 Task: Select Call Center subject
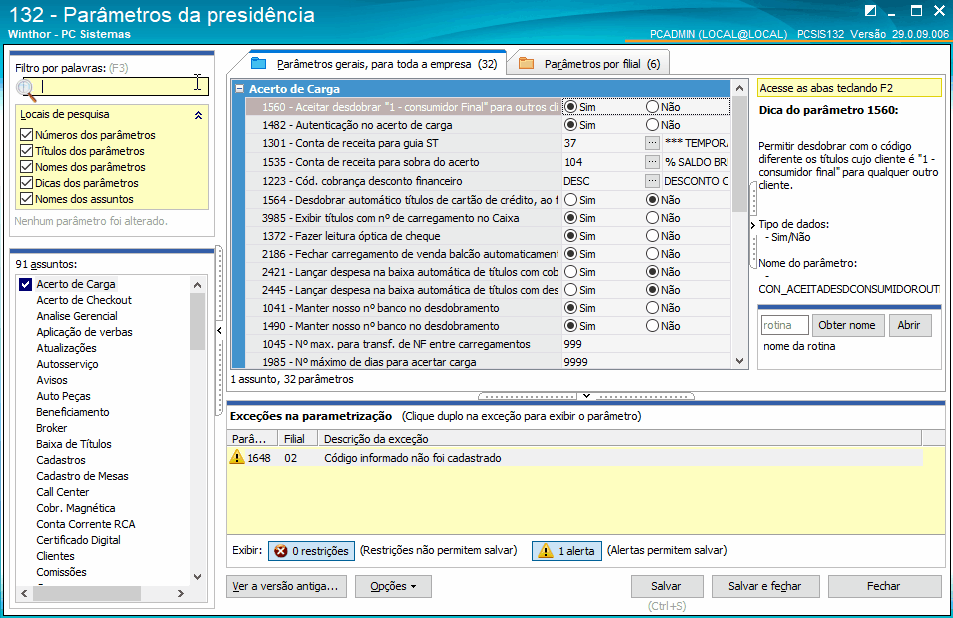[x=63, y=492]
